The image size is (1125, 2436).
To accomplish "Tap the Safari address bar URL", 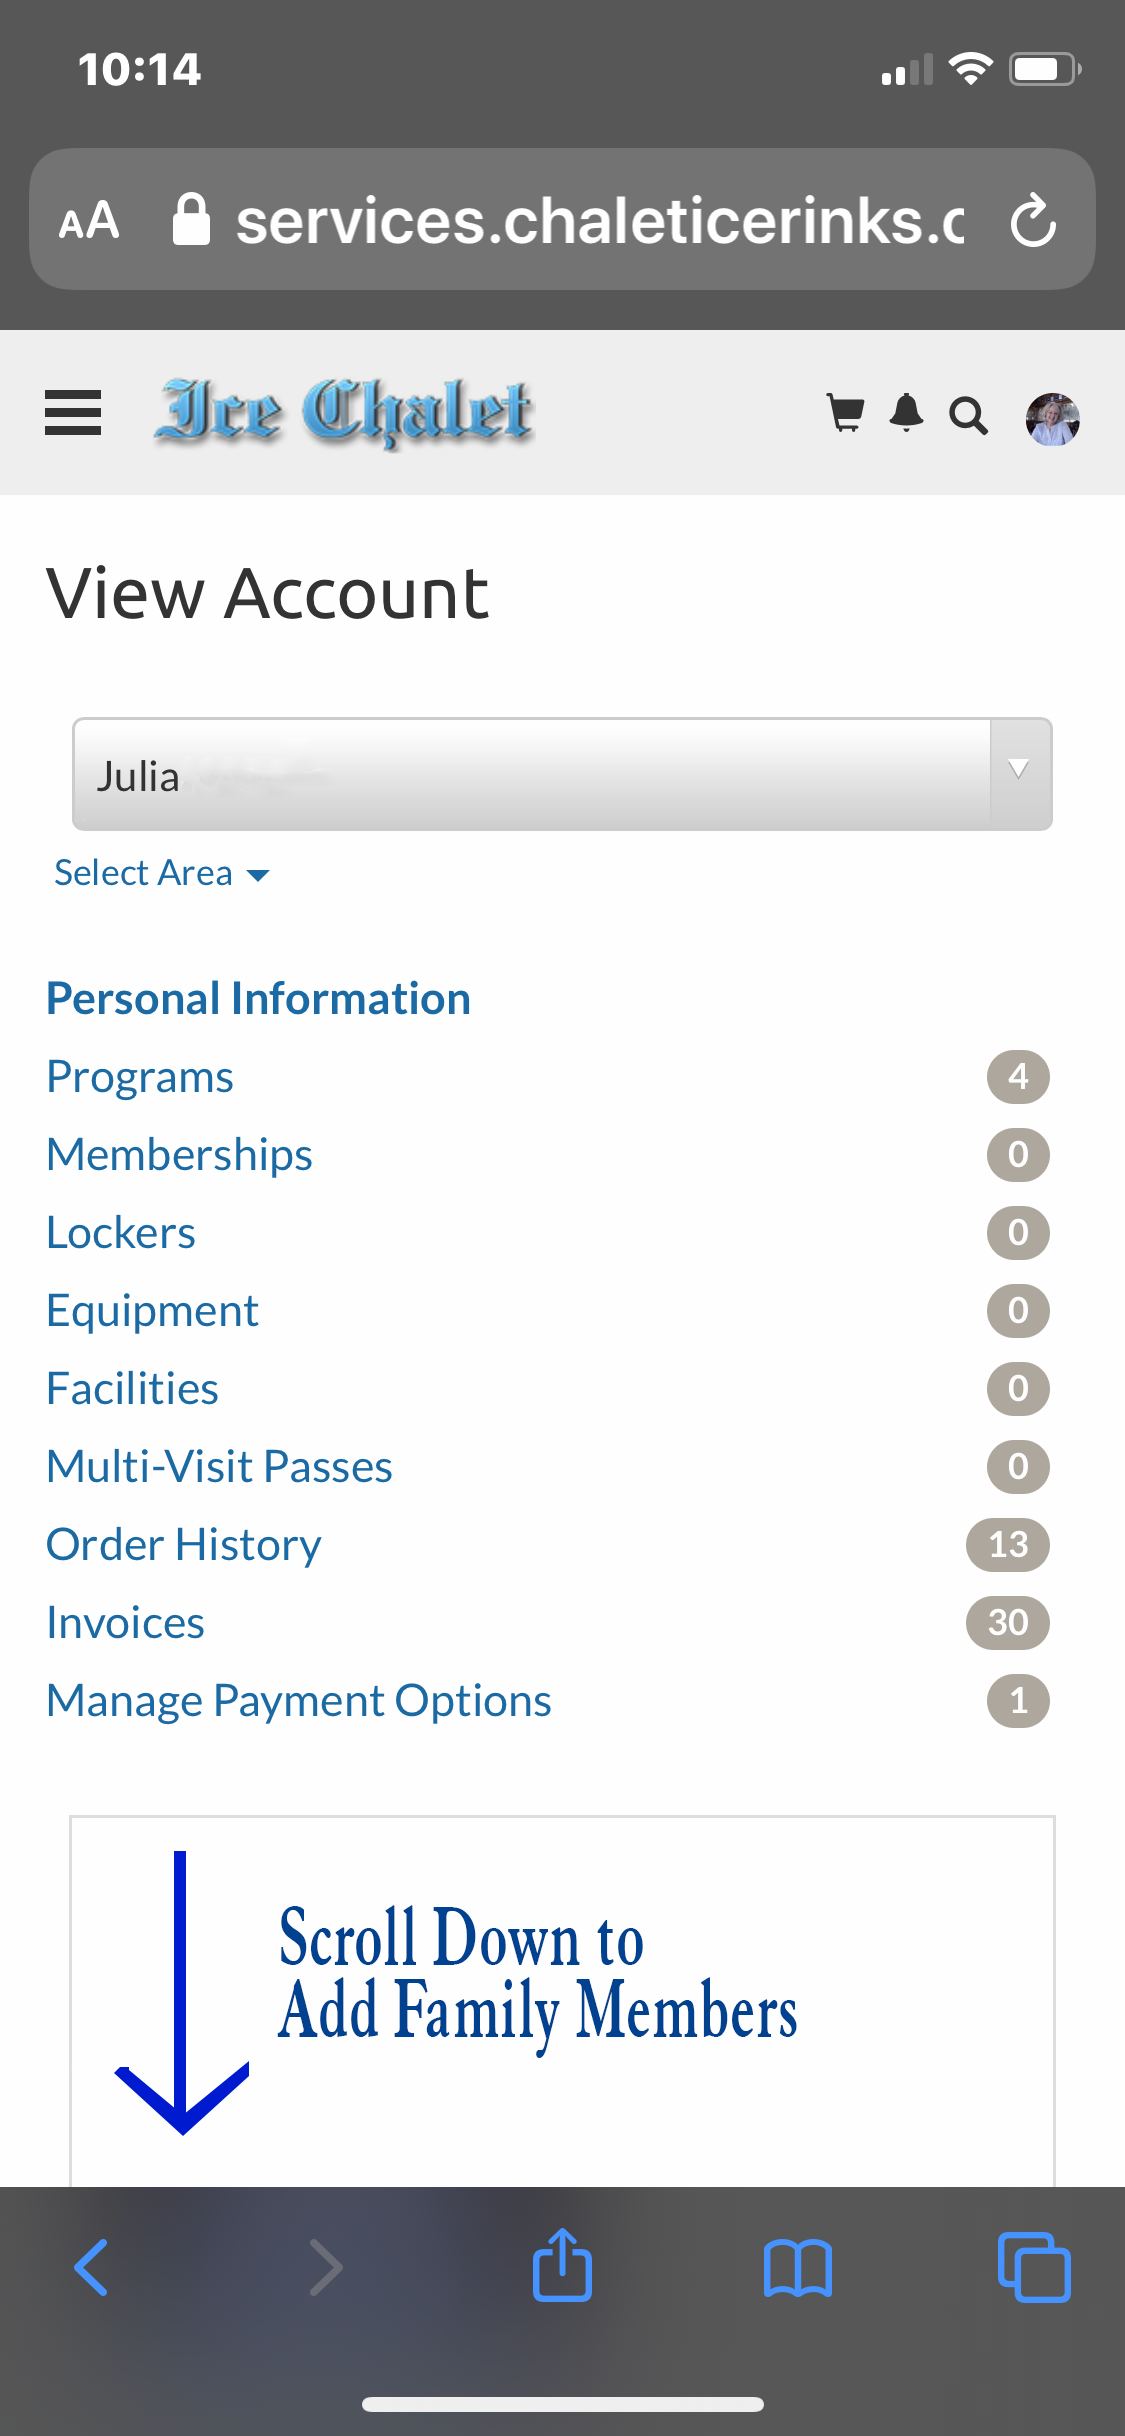I will click(598, 220).
